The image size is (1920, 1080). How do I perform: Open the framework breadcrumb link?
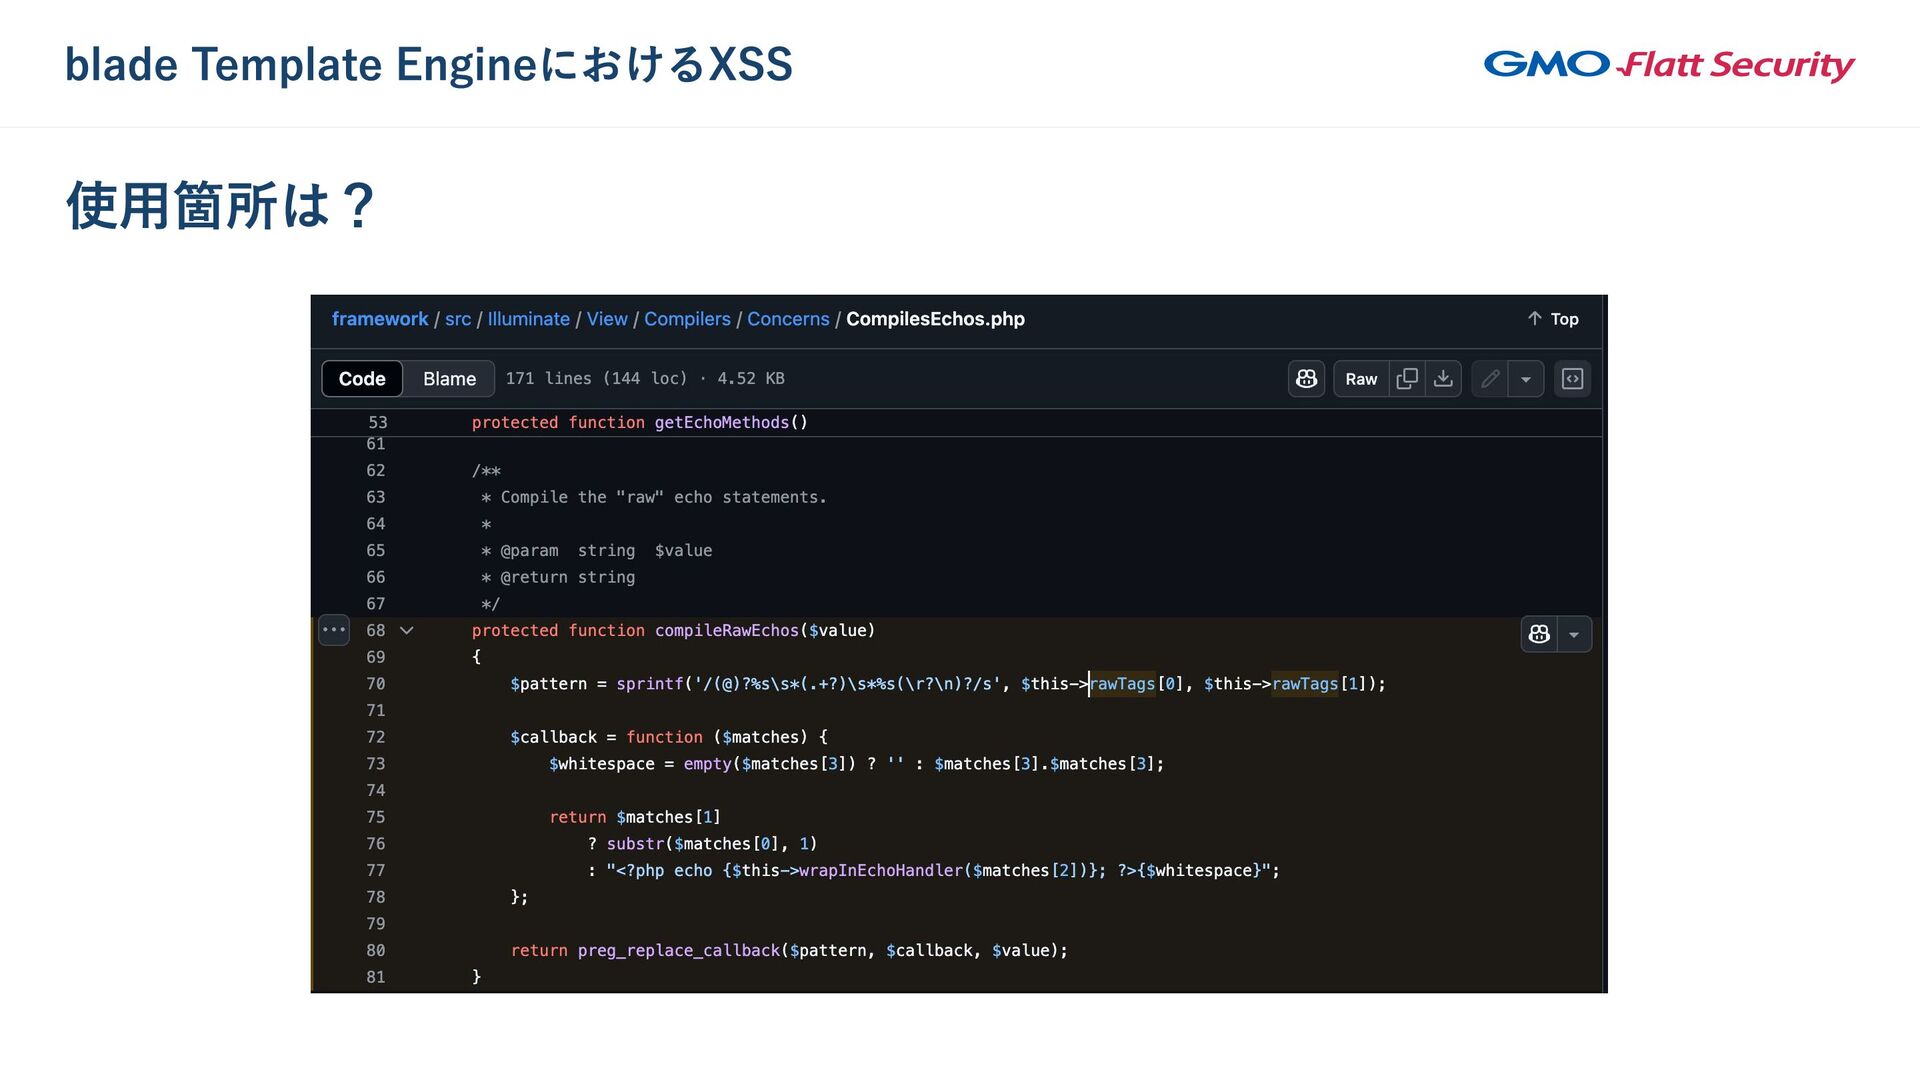(380, 319)
